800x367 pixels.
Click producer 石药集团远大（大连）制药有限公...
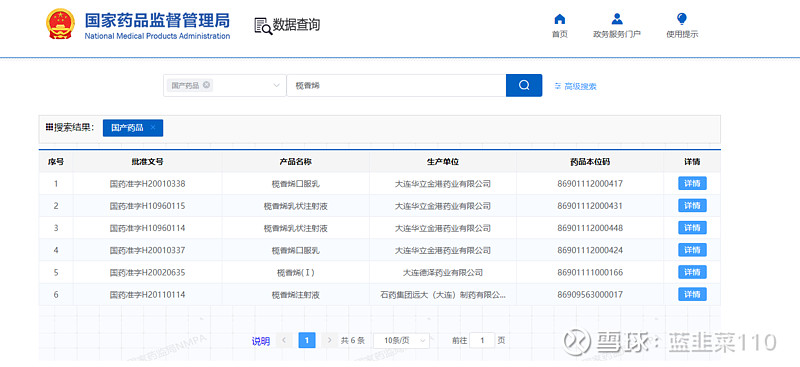[443, 295]
